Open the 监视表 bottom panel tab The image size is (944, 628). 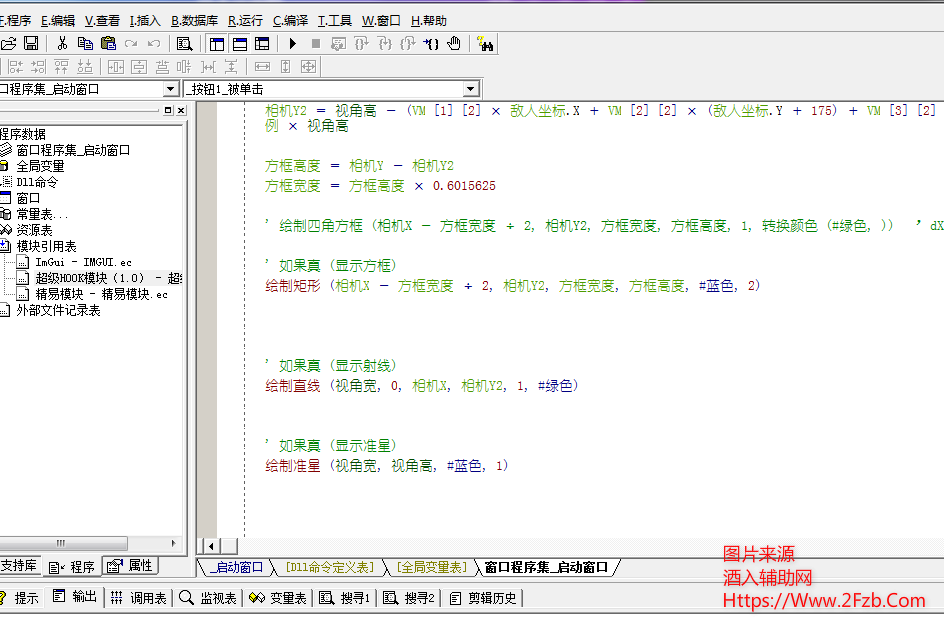click(208, 598)
